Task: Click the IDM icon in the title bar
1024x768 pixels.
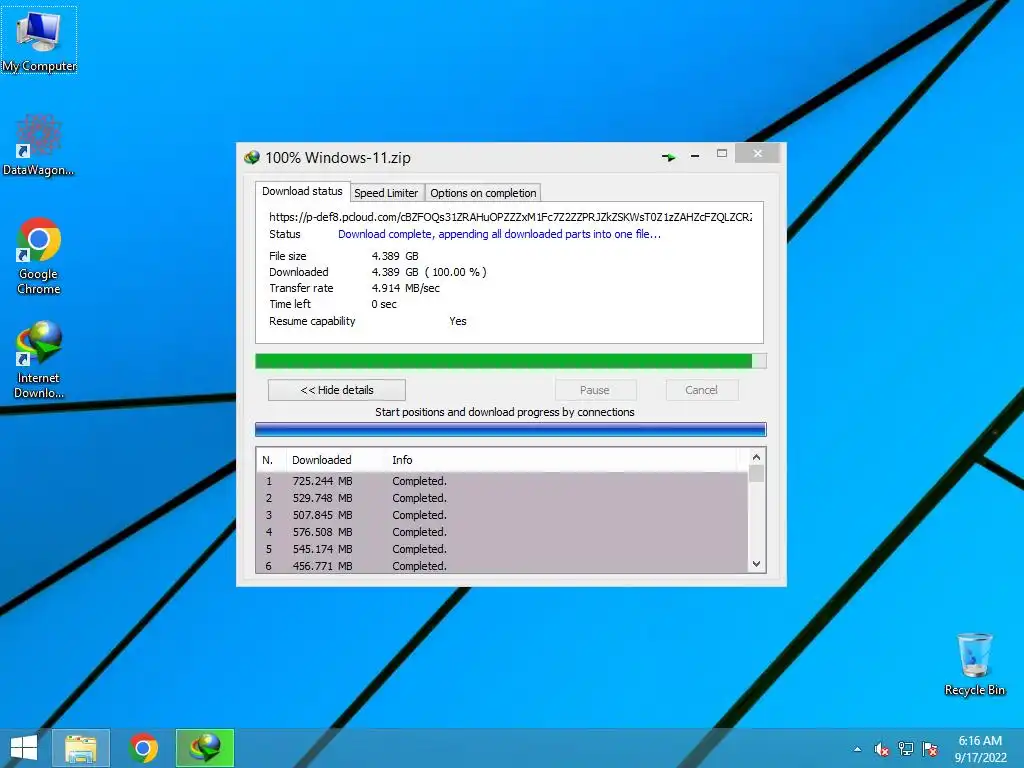Action: click(x=251, y=157)
